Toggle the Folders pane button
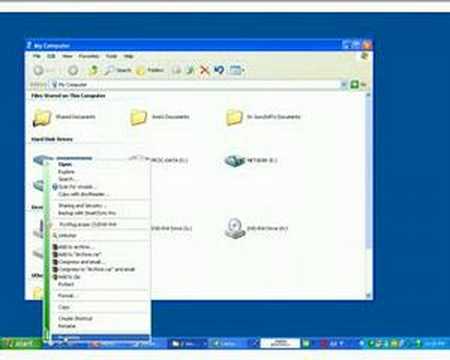The width and height of the screenshot is (450, 360). [150, 70]
